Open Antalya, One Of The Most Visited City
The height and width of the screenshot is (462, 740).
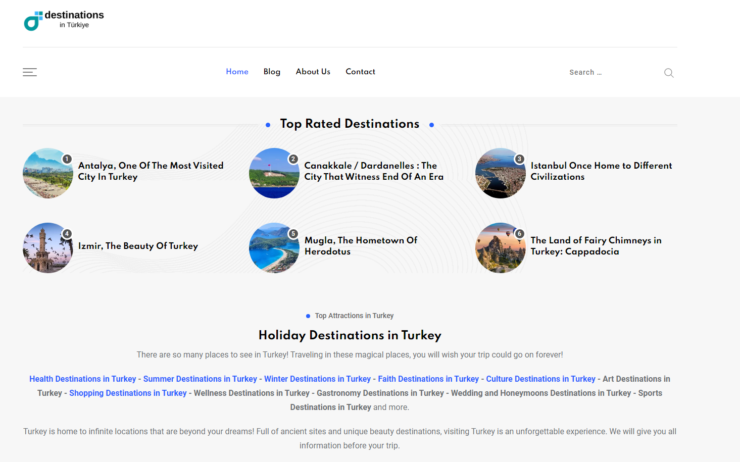click(151, 171)
